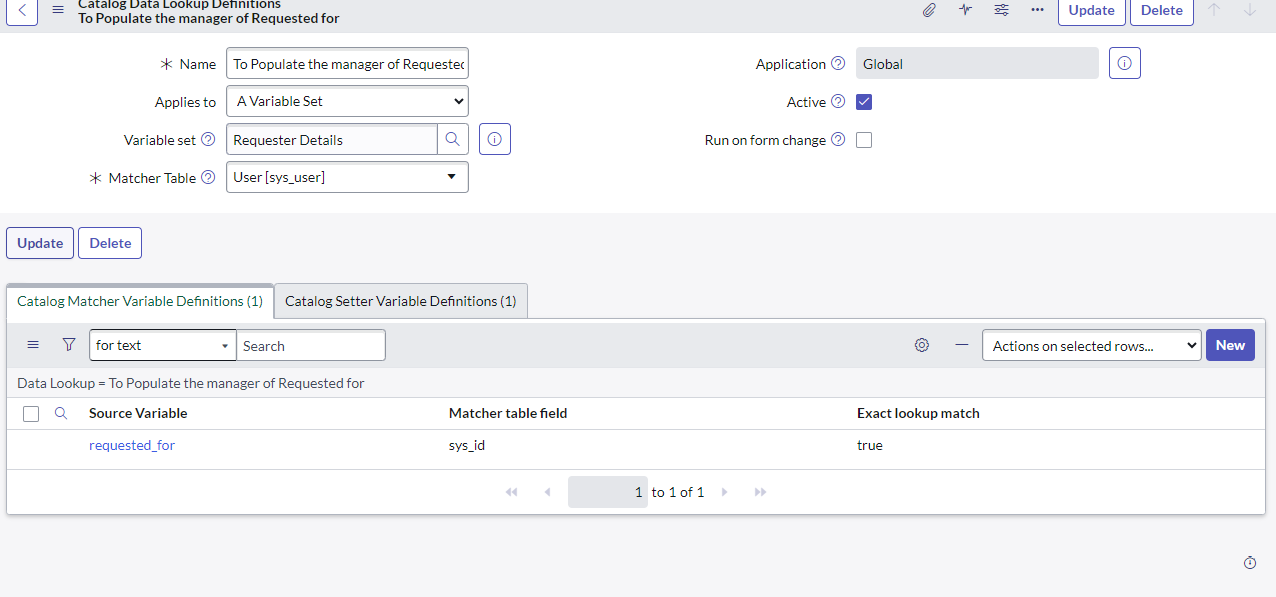Uncheck the Active checkbox

tap(864, 102)
